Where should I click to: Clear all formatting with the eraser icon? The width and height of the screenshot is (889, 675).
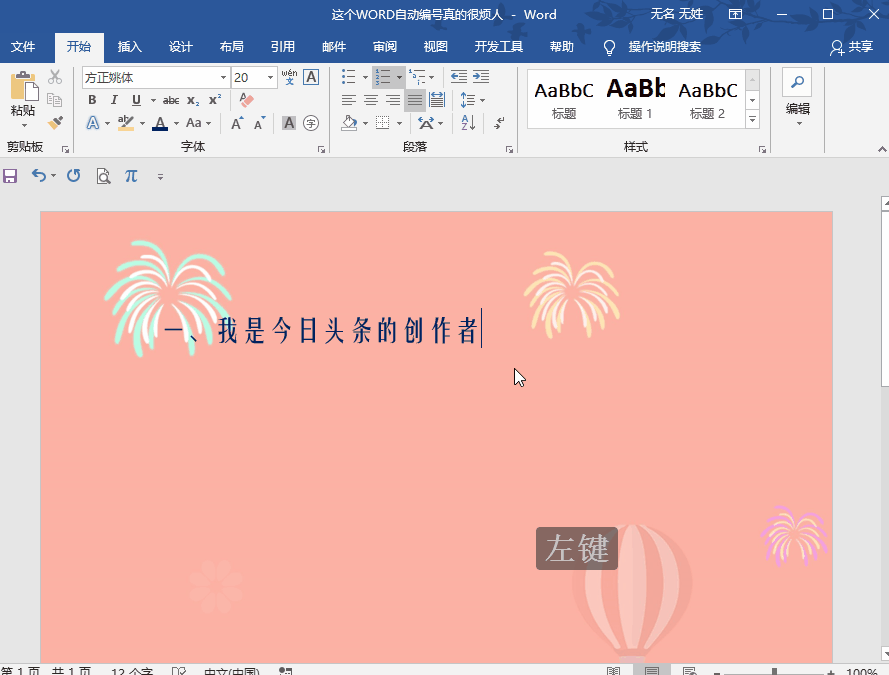point(245,101)
